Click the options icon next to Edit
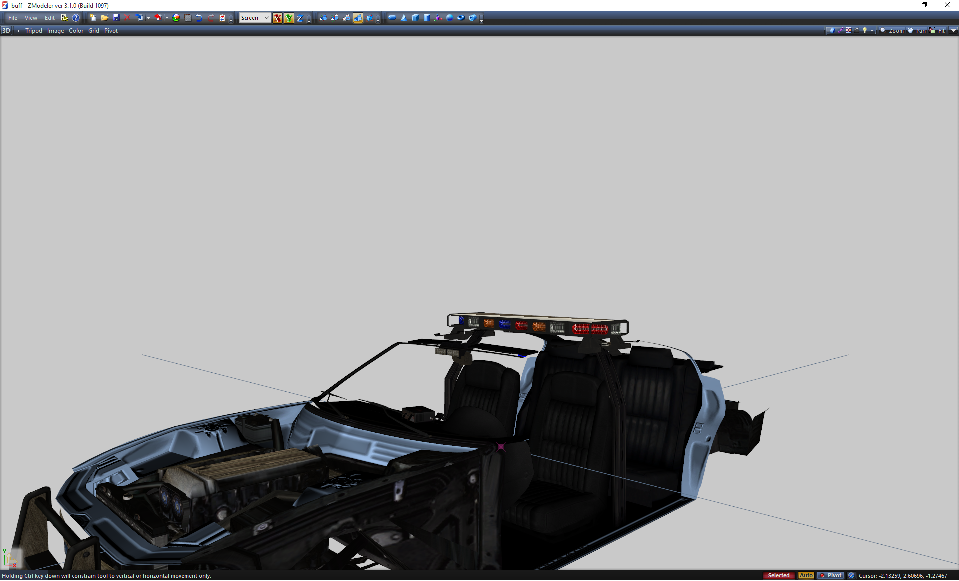 (64, 18)
